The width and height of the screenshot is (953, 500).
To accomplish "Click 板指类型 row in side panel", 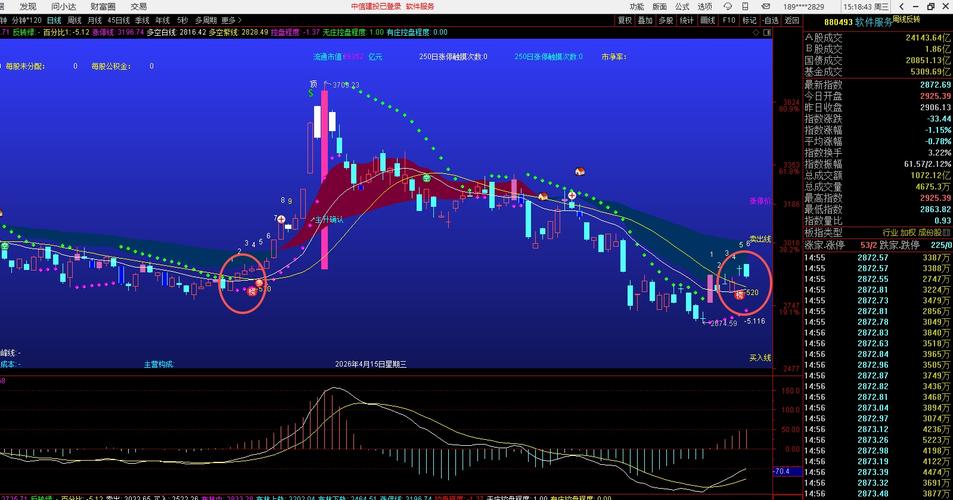I will (878, 232).
